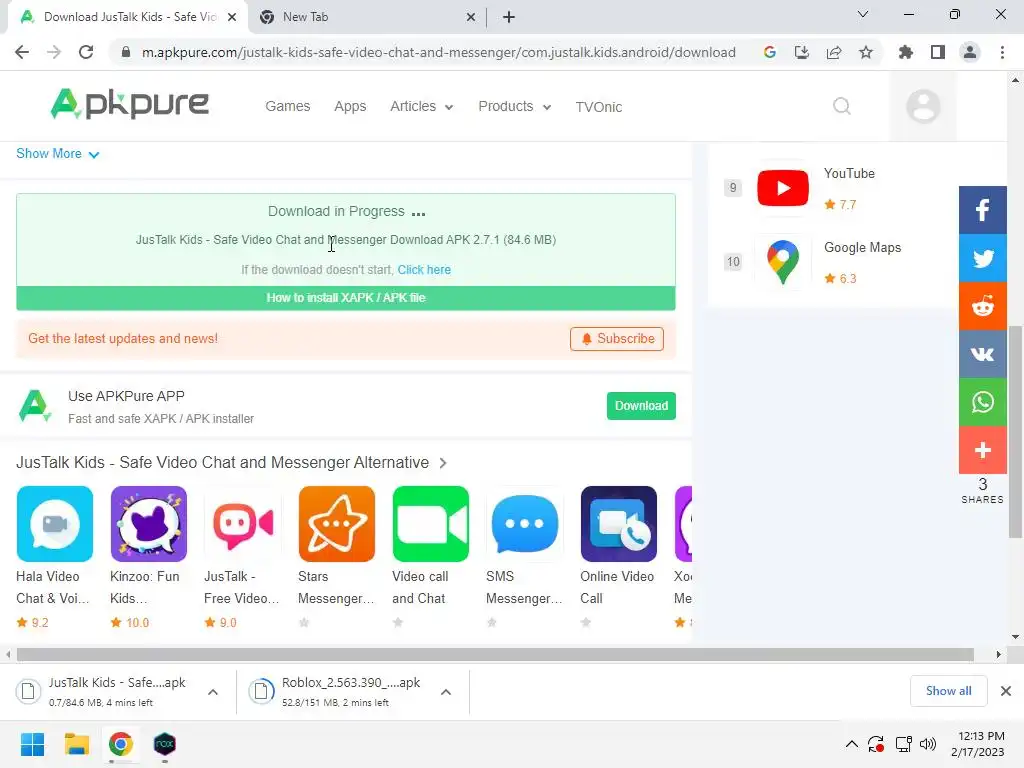Show hidden system tray icons
This screenshot has height=768, width=1024.
tap(852, 744)
